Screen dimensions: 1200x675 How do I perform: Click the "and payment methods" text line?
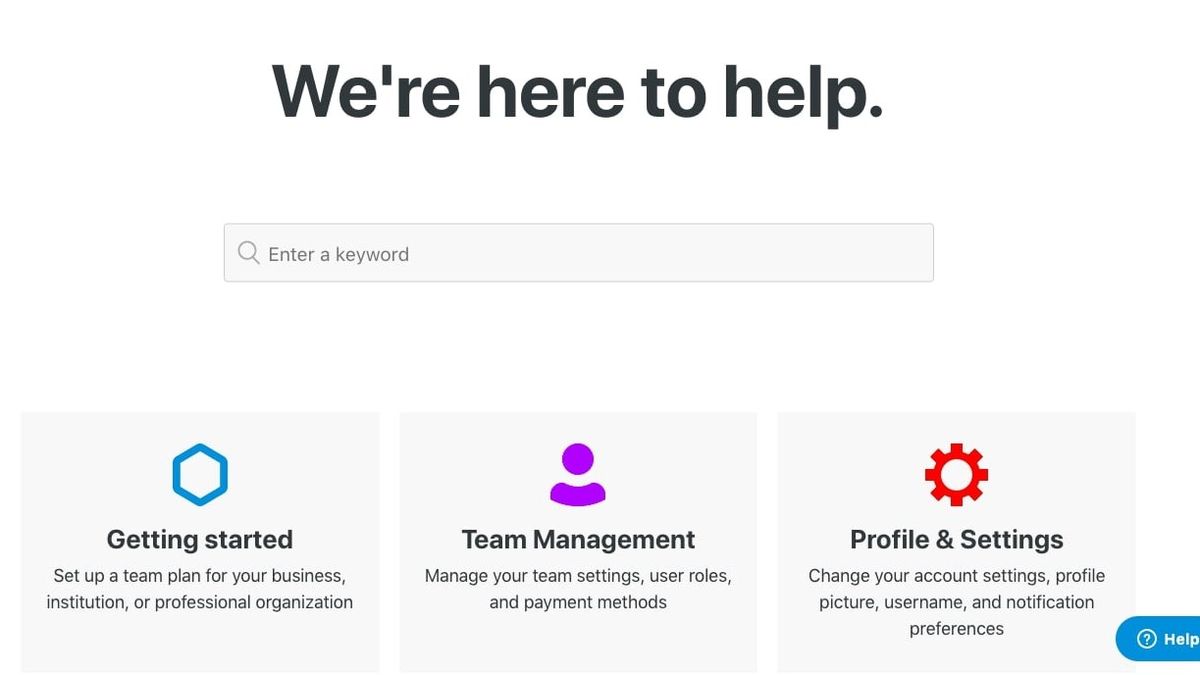[578, 602]
